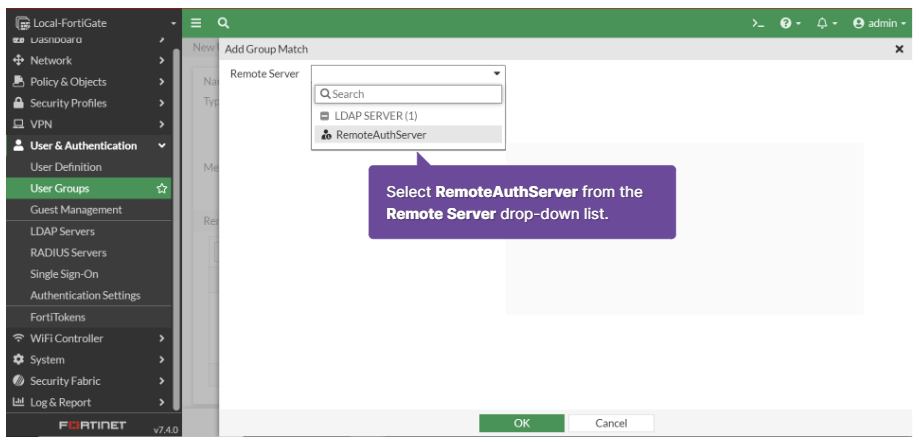The height and width of the screenshot is (444, 919).
Task: Click the Search field in dropdown
Action: [x=409, y=94]
